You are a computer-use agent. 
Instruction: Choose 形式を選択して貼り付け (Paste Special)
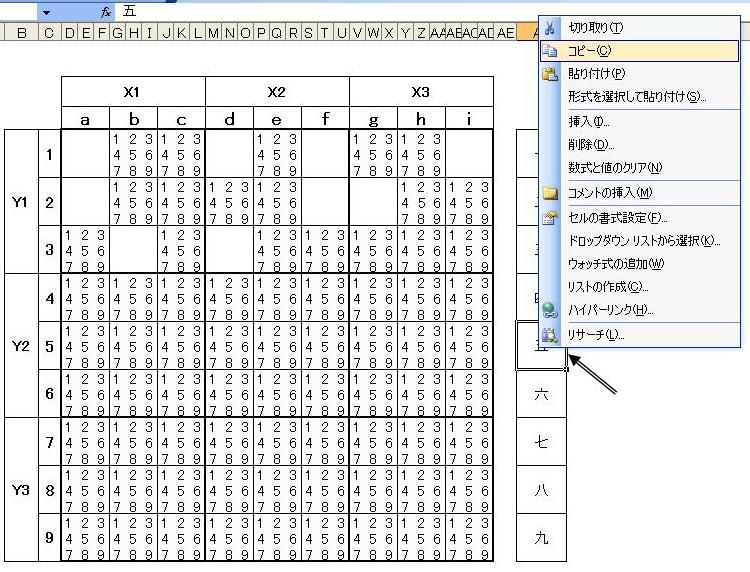(x=637, y=97)
